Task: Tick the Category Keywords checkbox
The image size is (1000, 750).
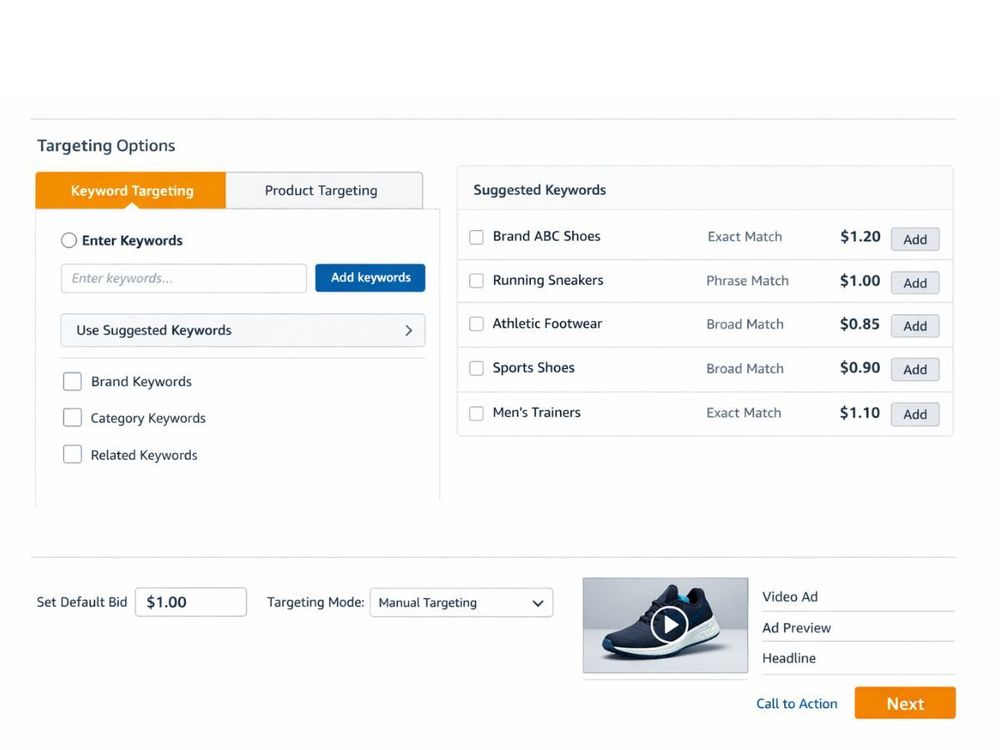Action: pyautogui.click(x=73, y=418)
